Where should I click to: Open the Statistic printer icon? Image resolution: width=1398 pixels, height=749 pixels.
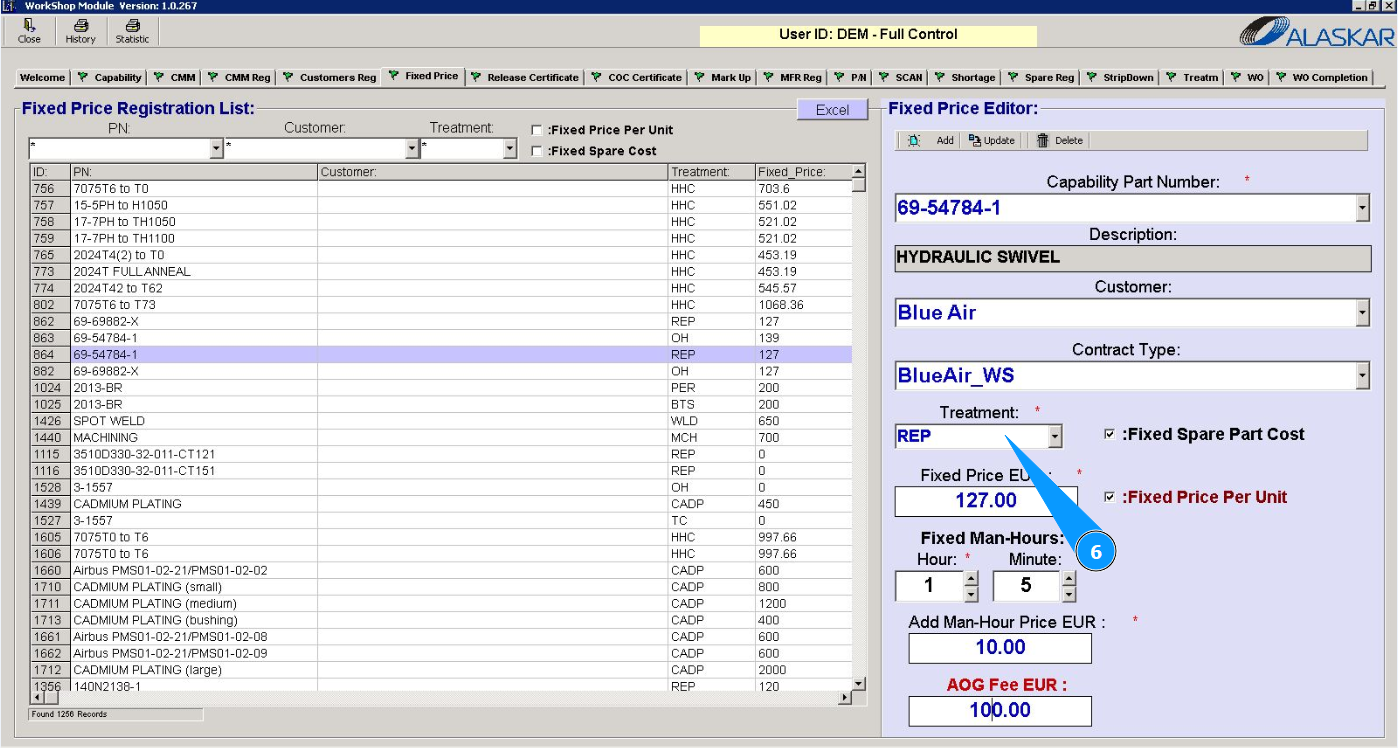[x=132, y=27]
